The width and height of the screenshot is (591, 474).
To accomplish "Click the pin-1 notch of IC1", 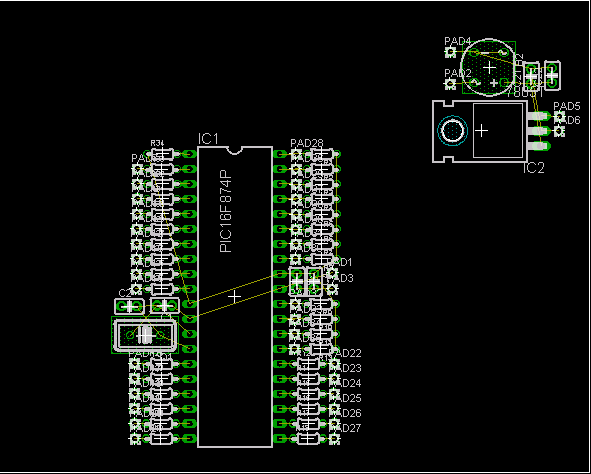I will [x=234, y=150].
